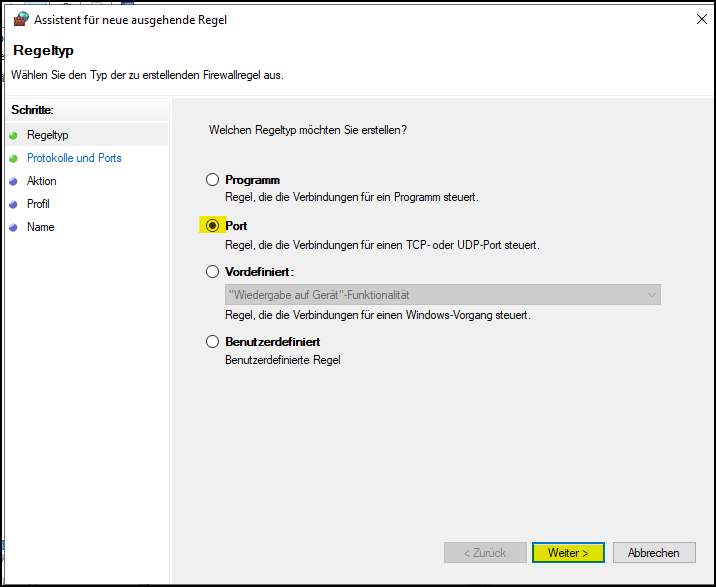Click the green bullet beside Protokolle und Ports
The height and width of the screenshot is (587, 716).
point(13,158)
